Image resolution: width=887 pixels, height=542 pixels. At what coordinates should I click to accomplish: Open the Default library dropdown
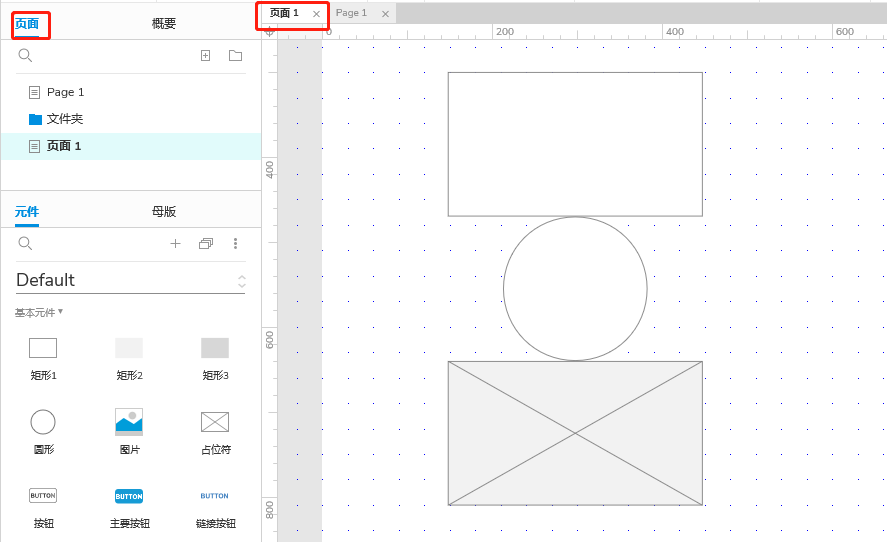click(x=131, y=281)
